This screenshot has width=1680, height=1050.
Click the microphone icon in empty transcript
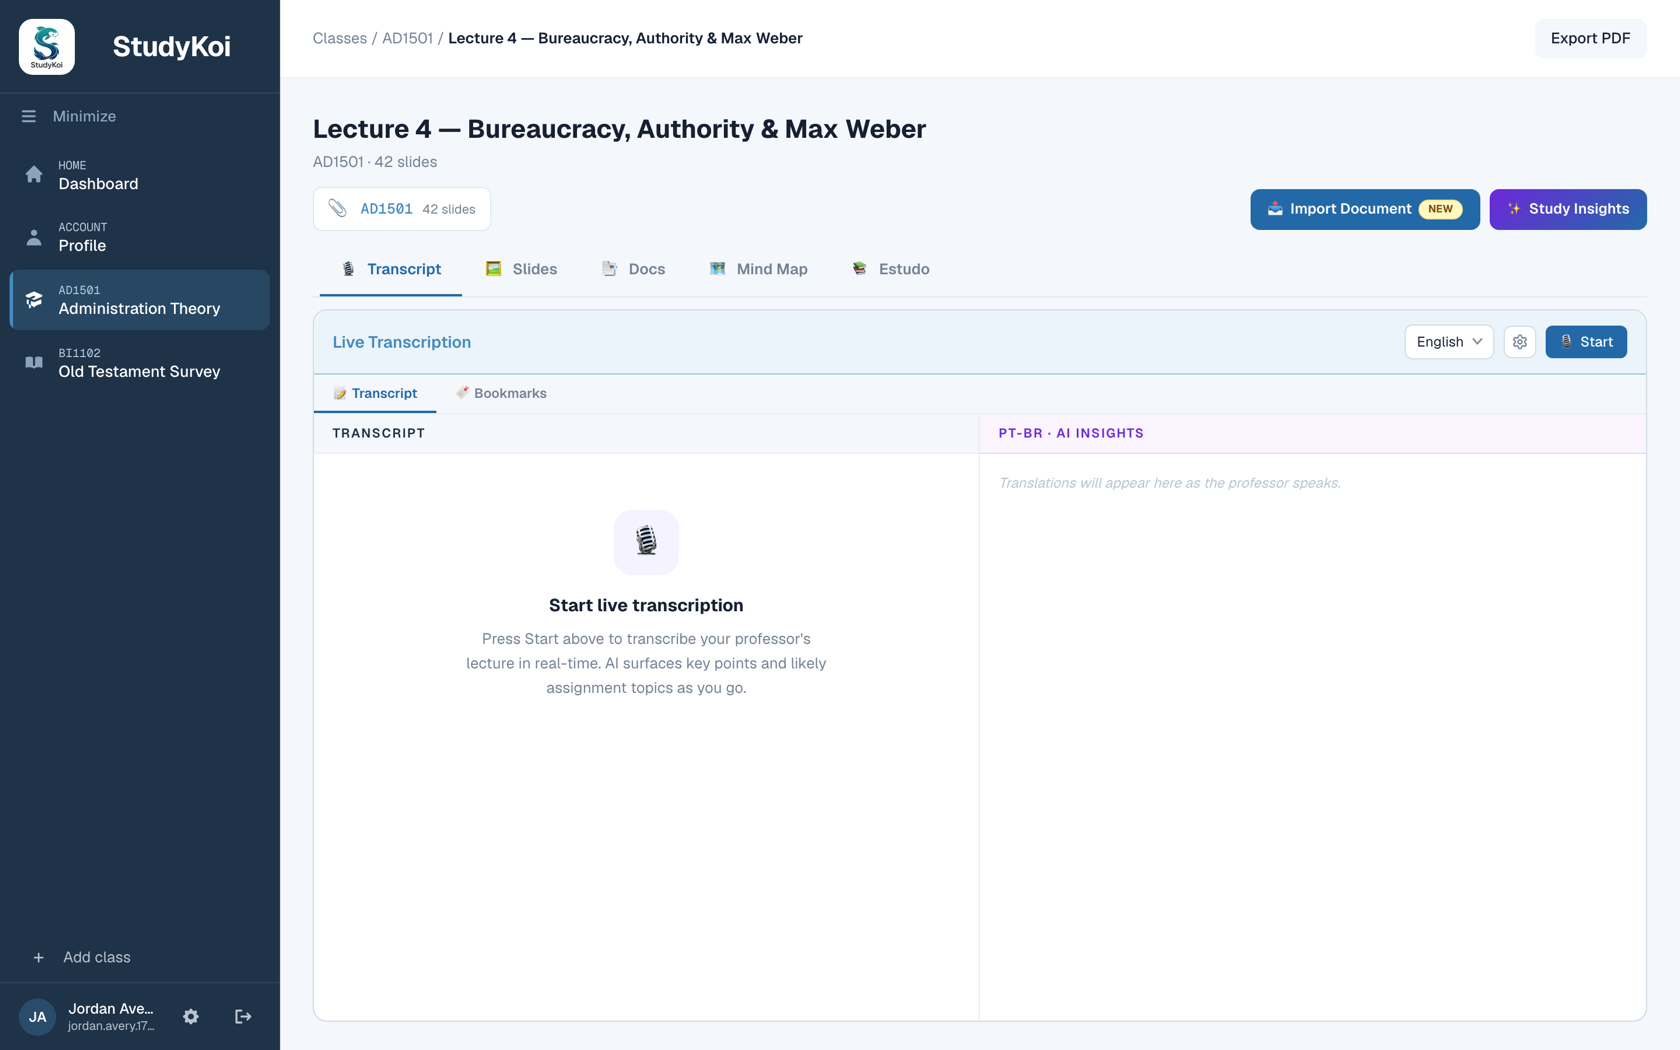(646, 542)
